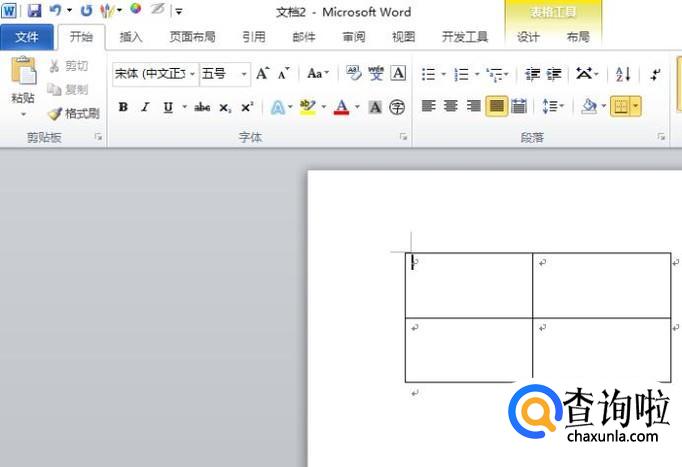Screen dimensions: 682x467
Task: Open the Font dialog launcher
Action: click(x=403, y=137)
